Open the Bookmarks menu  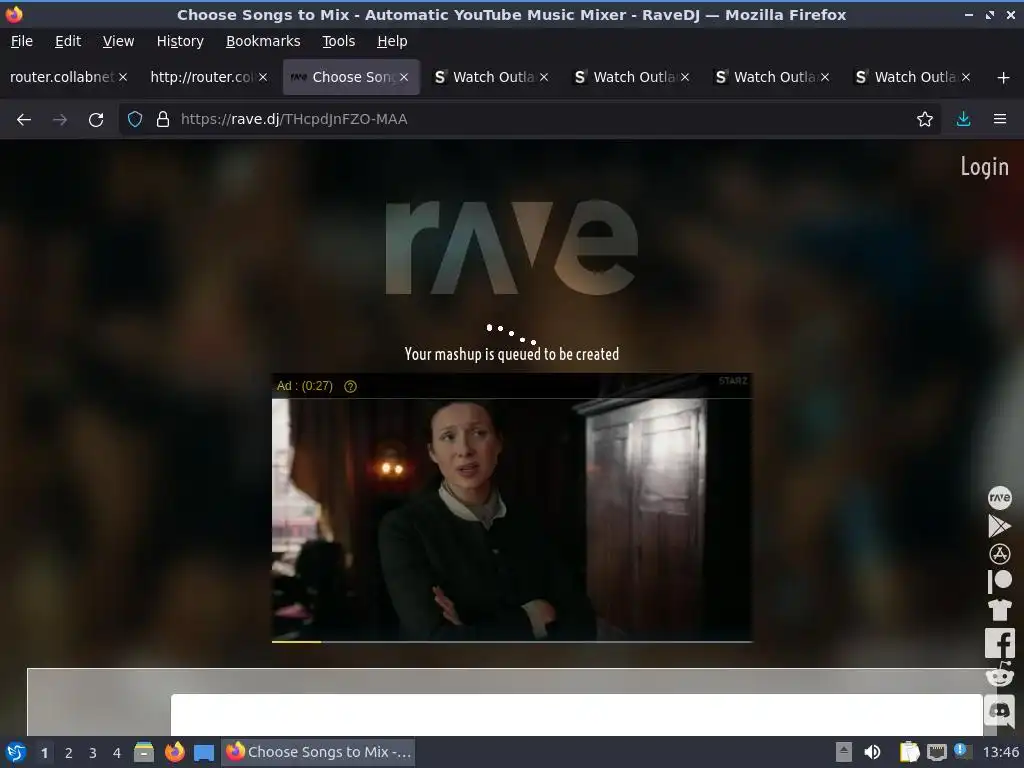click(x=263, y=41)
